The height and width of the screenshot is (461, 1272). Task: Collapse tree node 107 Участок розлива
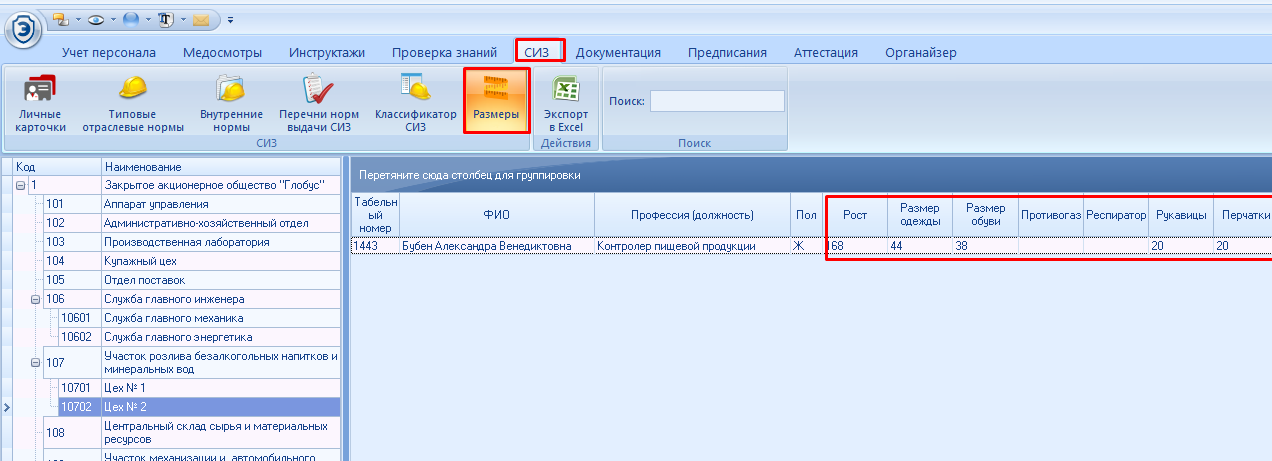[x=36, y=362]
